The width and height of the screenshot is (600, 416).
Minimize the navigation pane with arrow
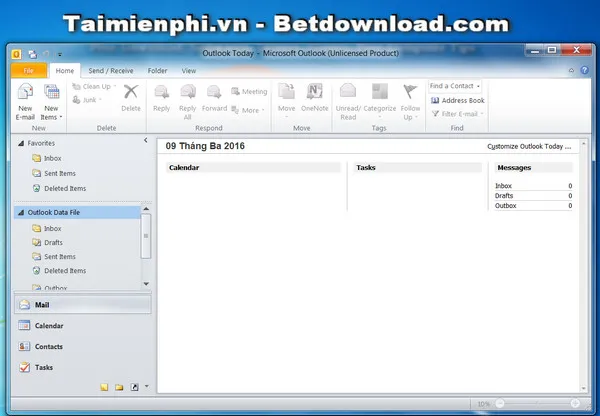click(x=146, y=143)
